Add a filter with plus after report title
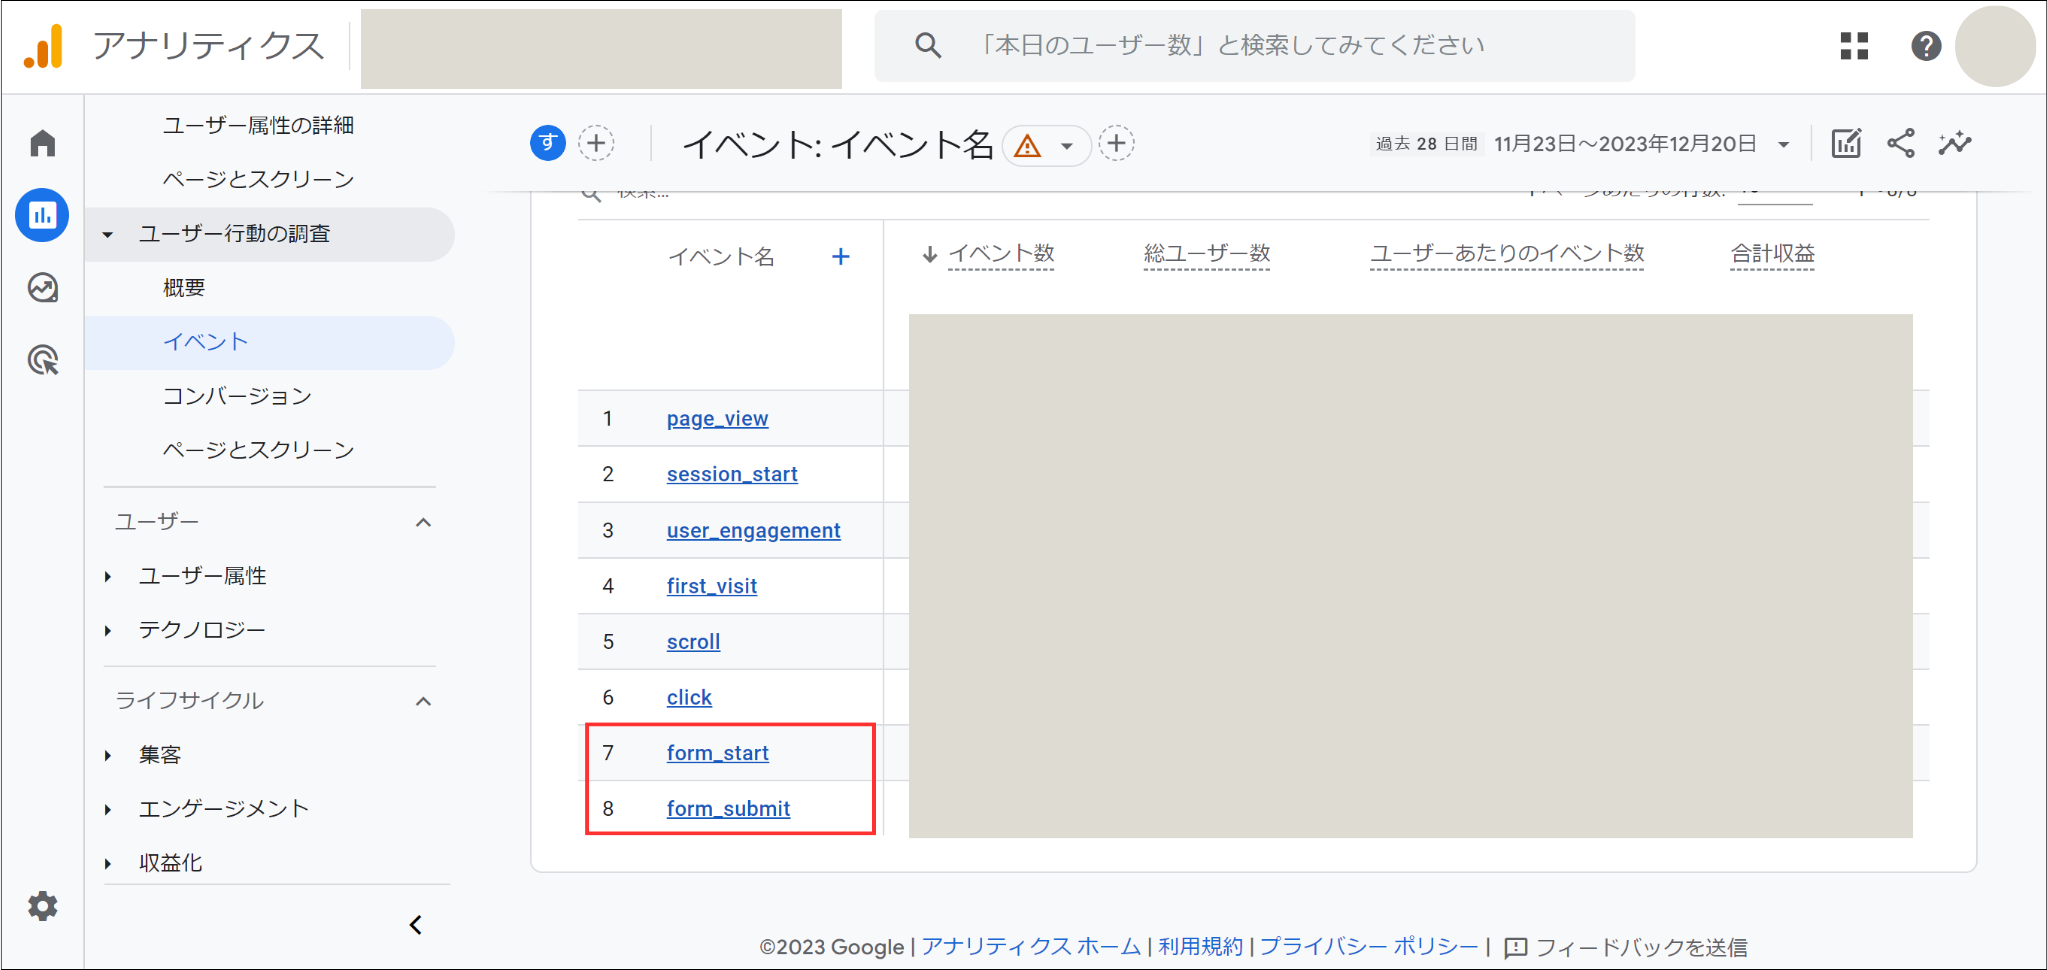 tap(1116, 143)
